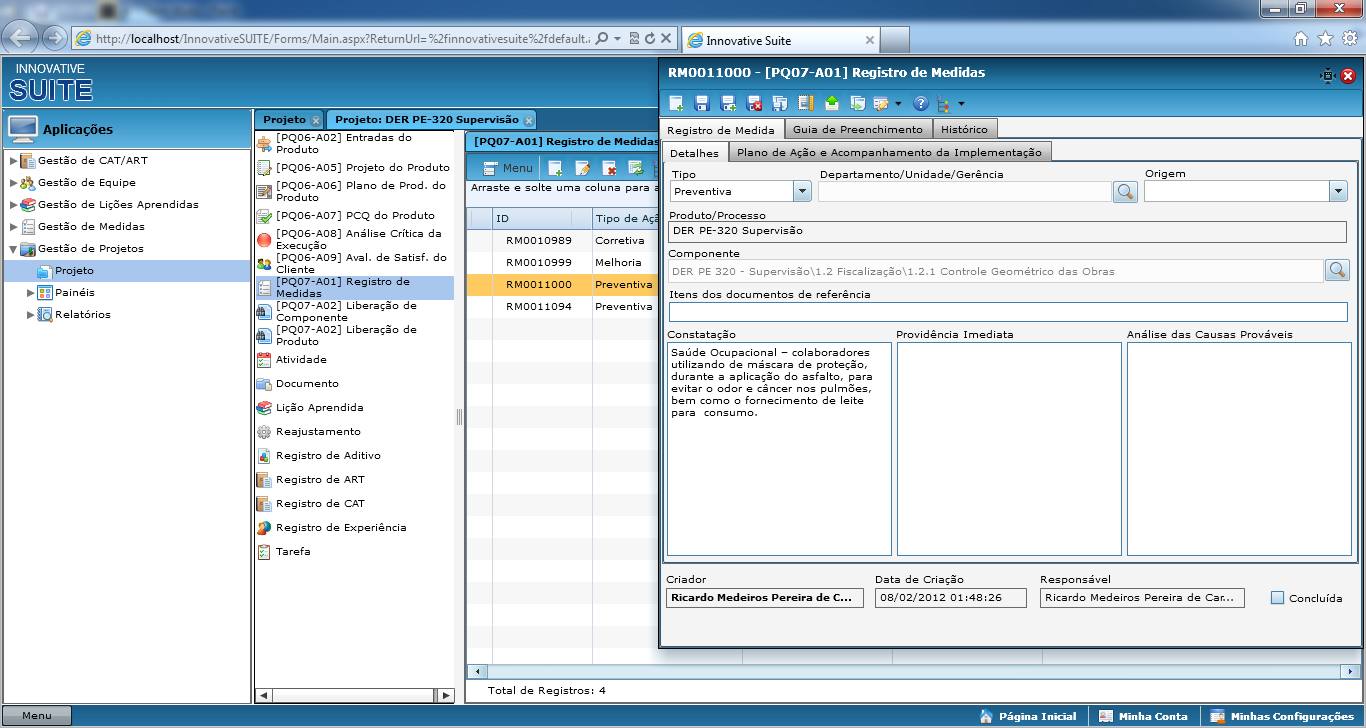
Task: Expand Gestão de Equipe tree node
Action: pos(14,183)
